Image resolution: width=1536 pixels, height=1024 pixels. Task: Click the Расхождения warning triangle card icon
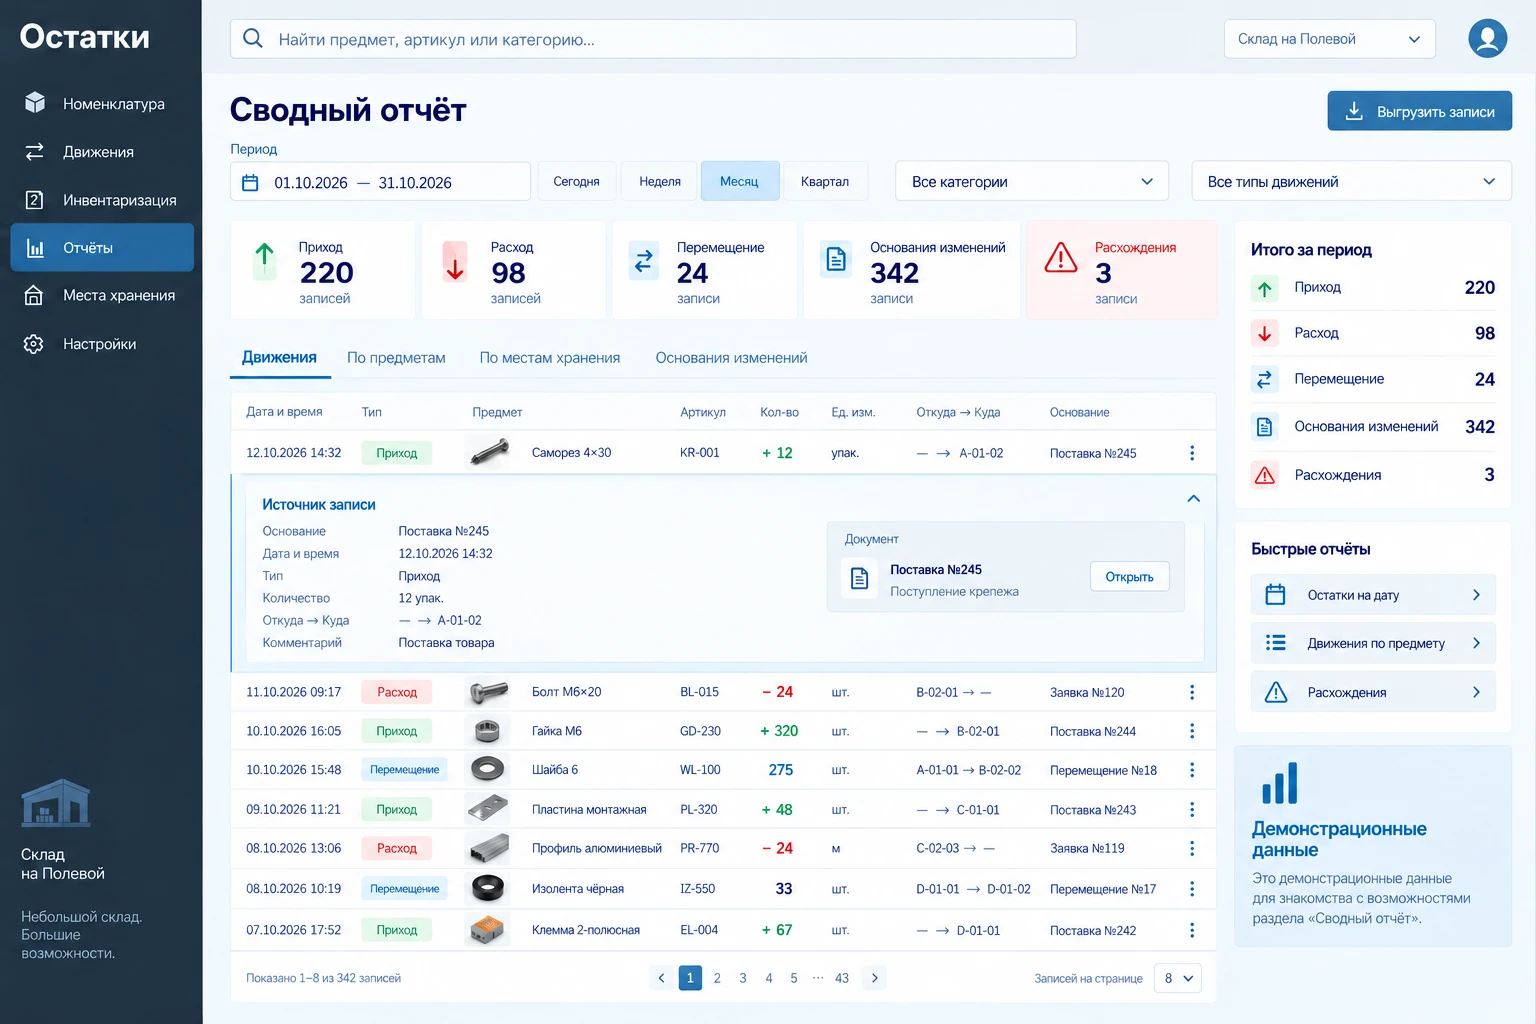coord(1061,258)
